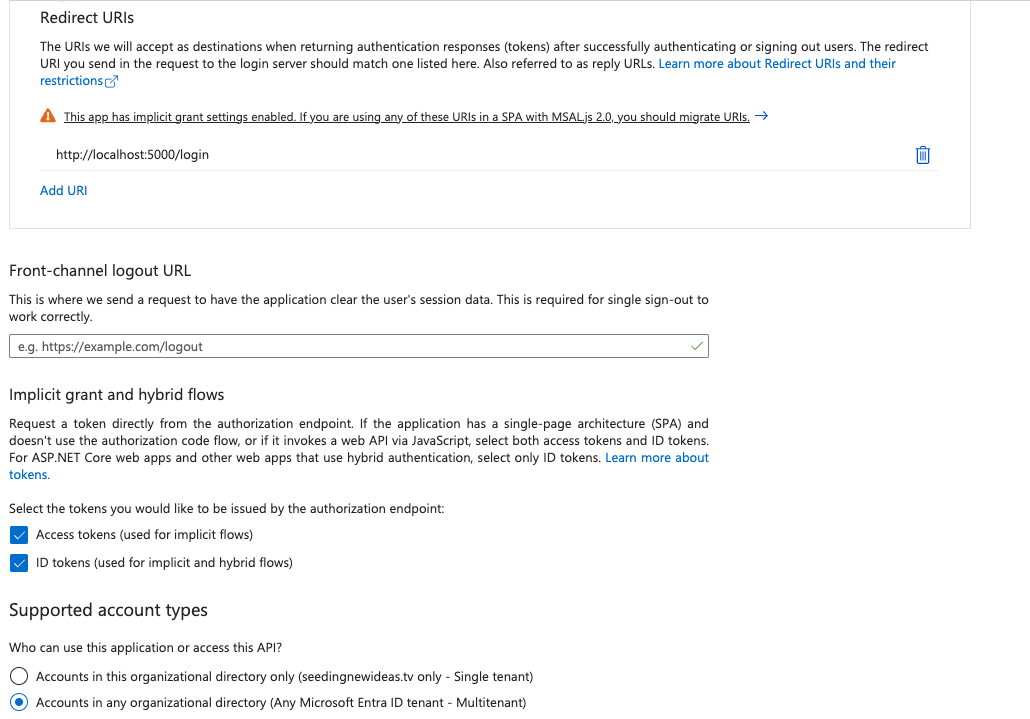This screenshot has height=719, width=1030.
Task: Select the Multitenant accounts radio button
Action: [18, 703]
